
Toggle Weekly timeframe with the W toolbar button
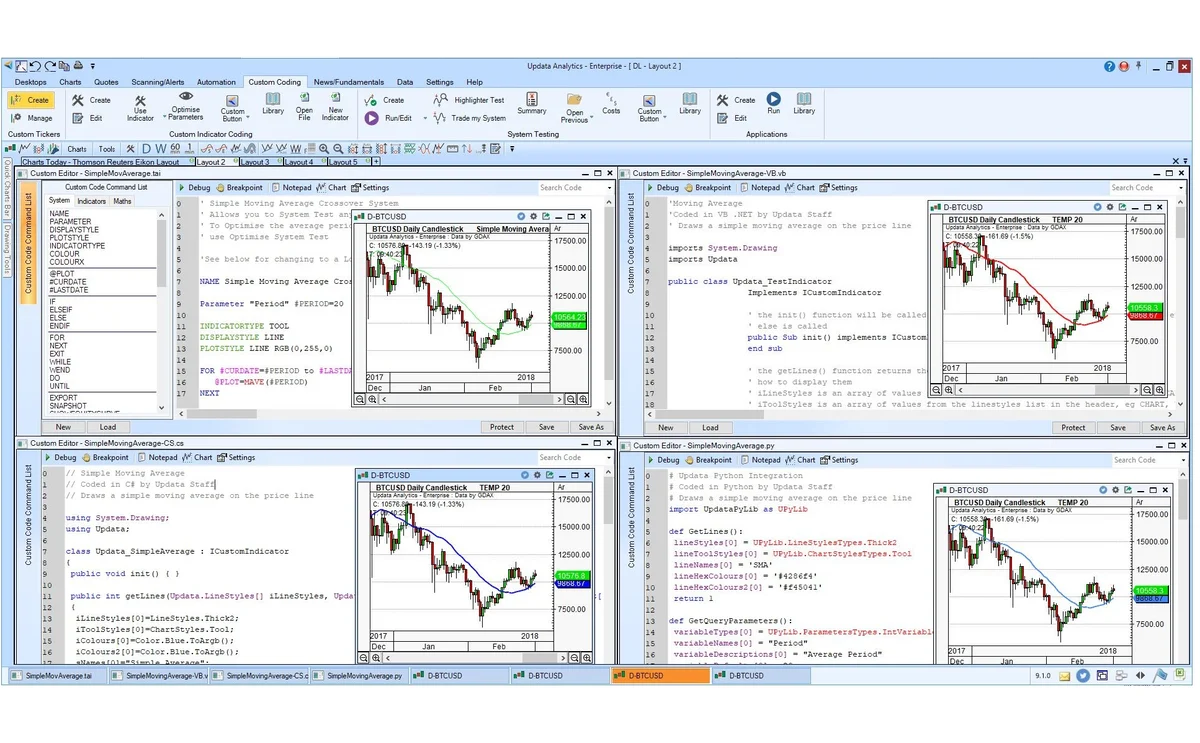[x=159, y=149]
